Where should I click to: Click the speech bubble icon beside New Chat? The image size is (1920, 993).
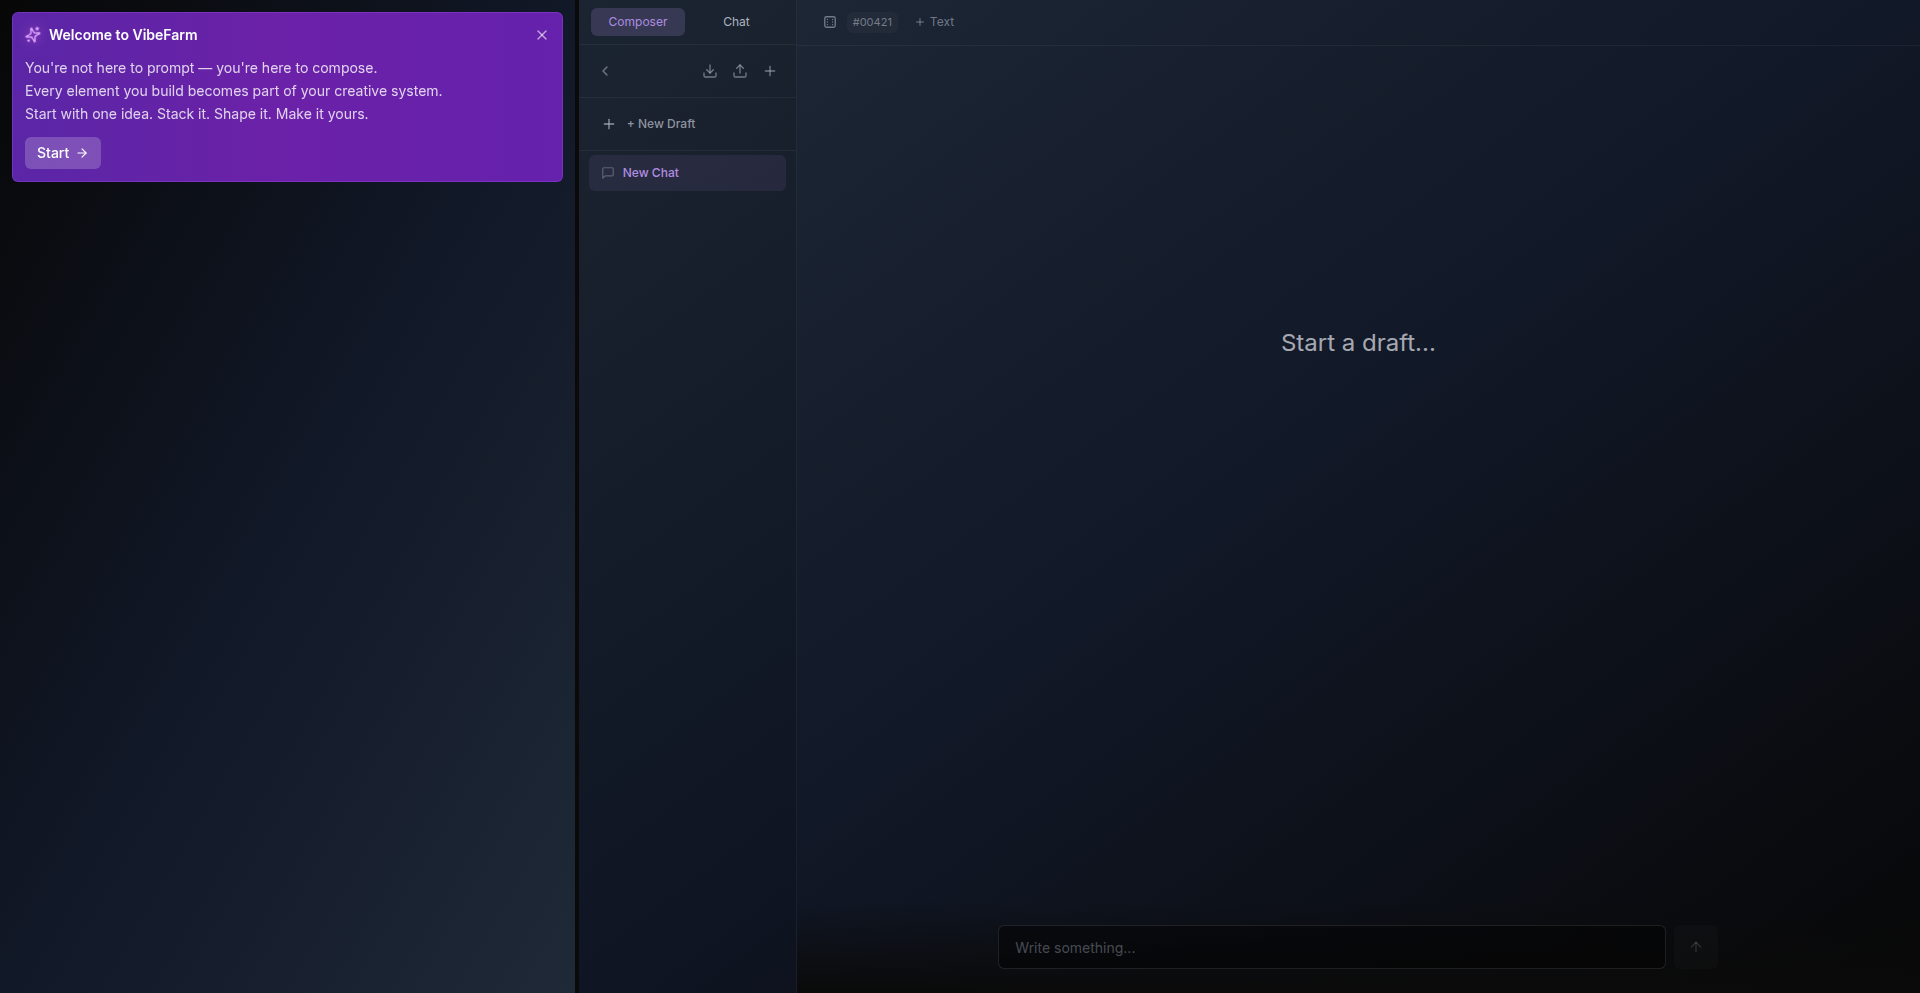(608, 173)
